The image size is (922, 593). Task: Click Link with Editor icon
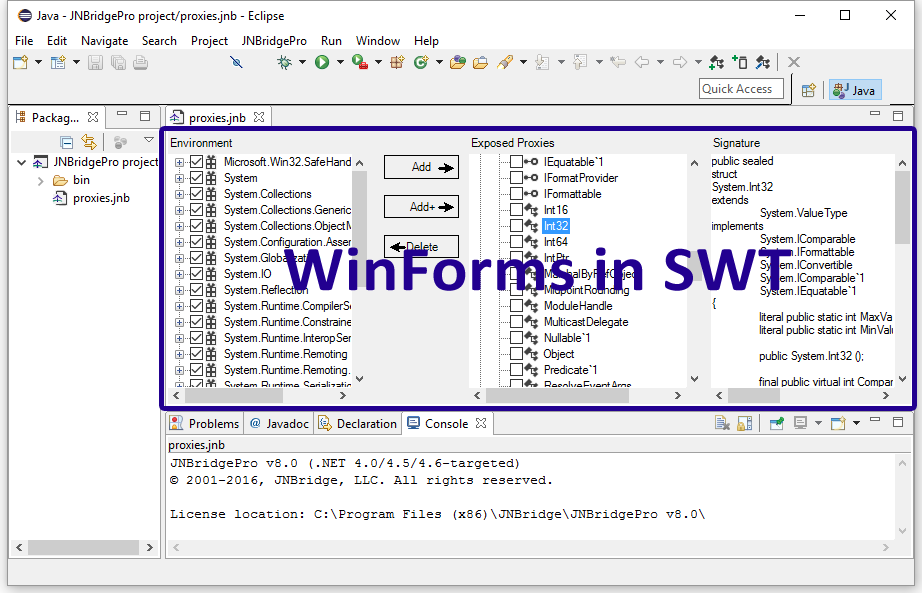click(89, 142)
